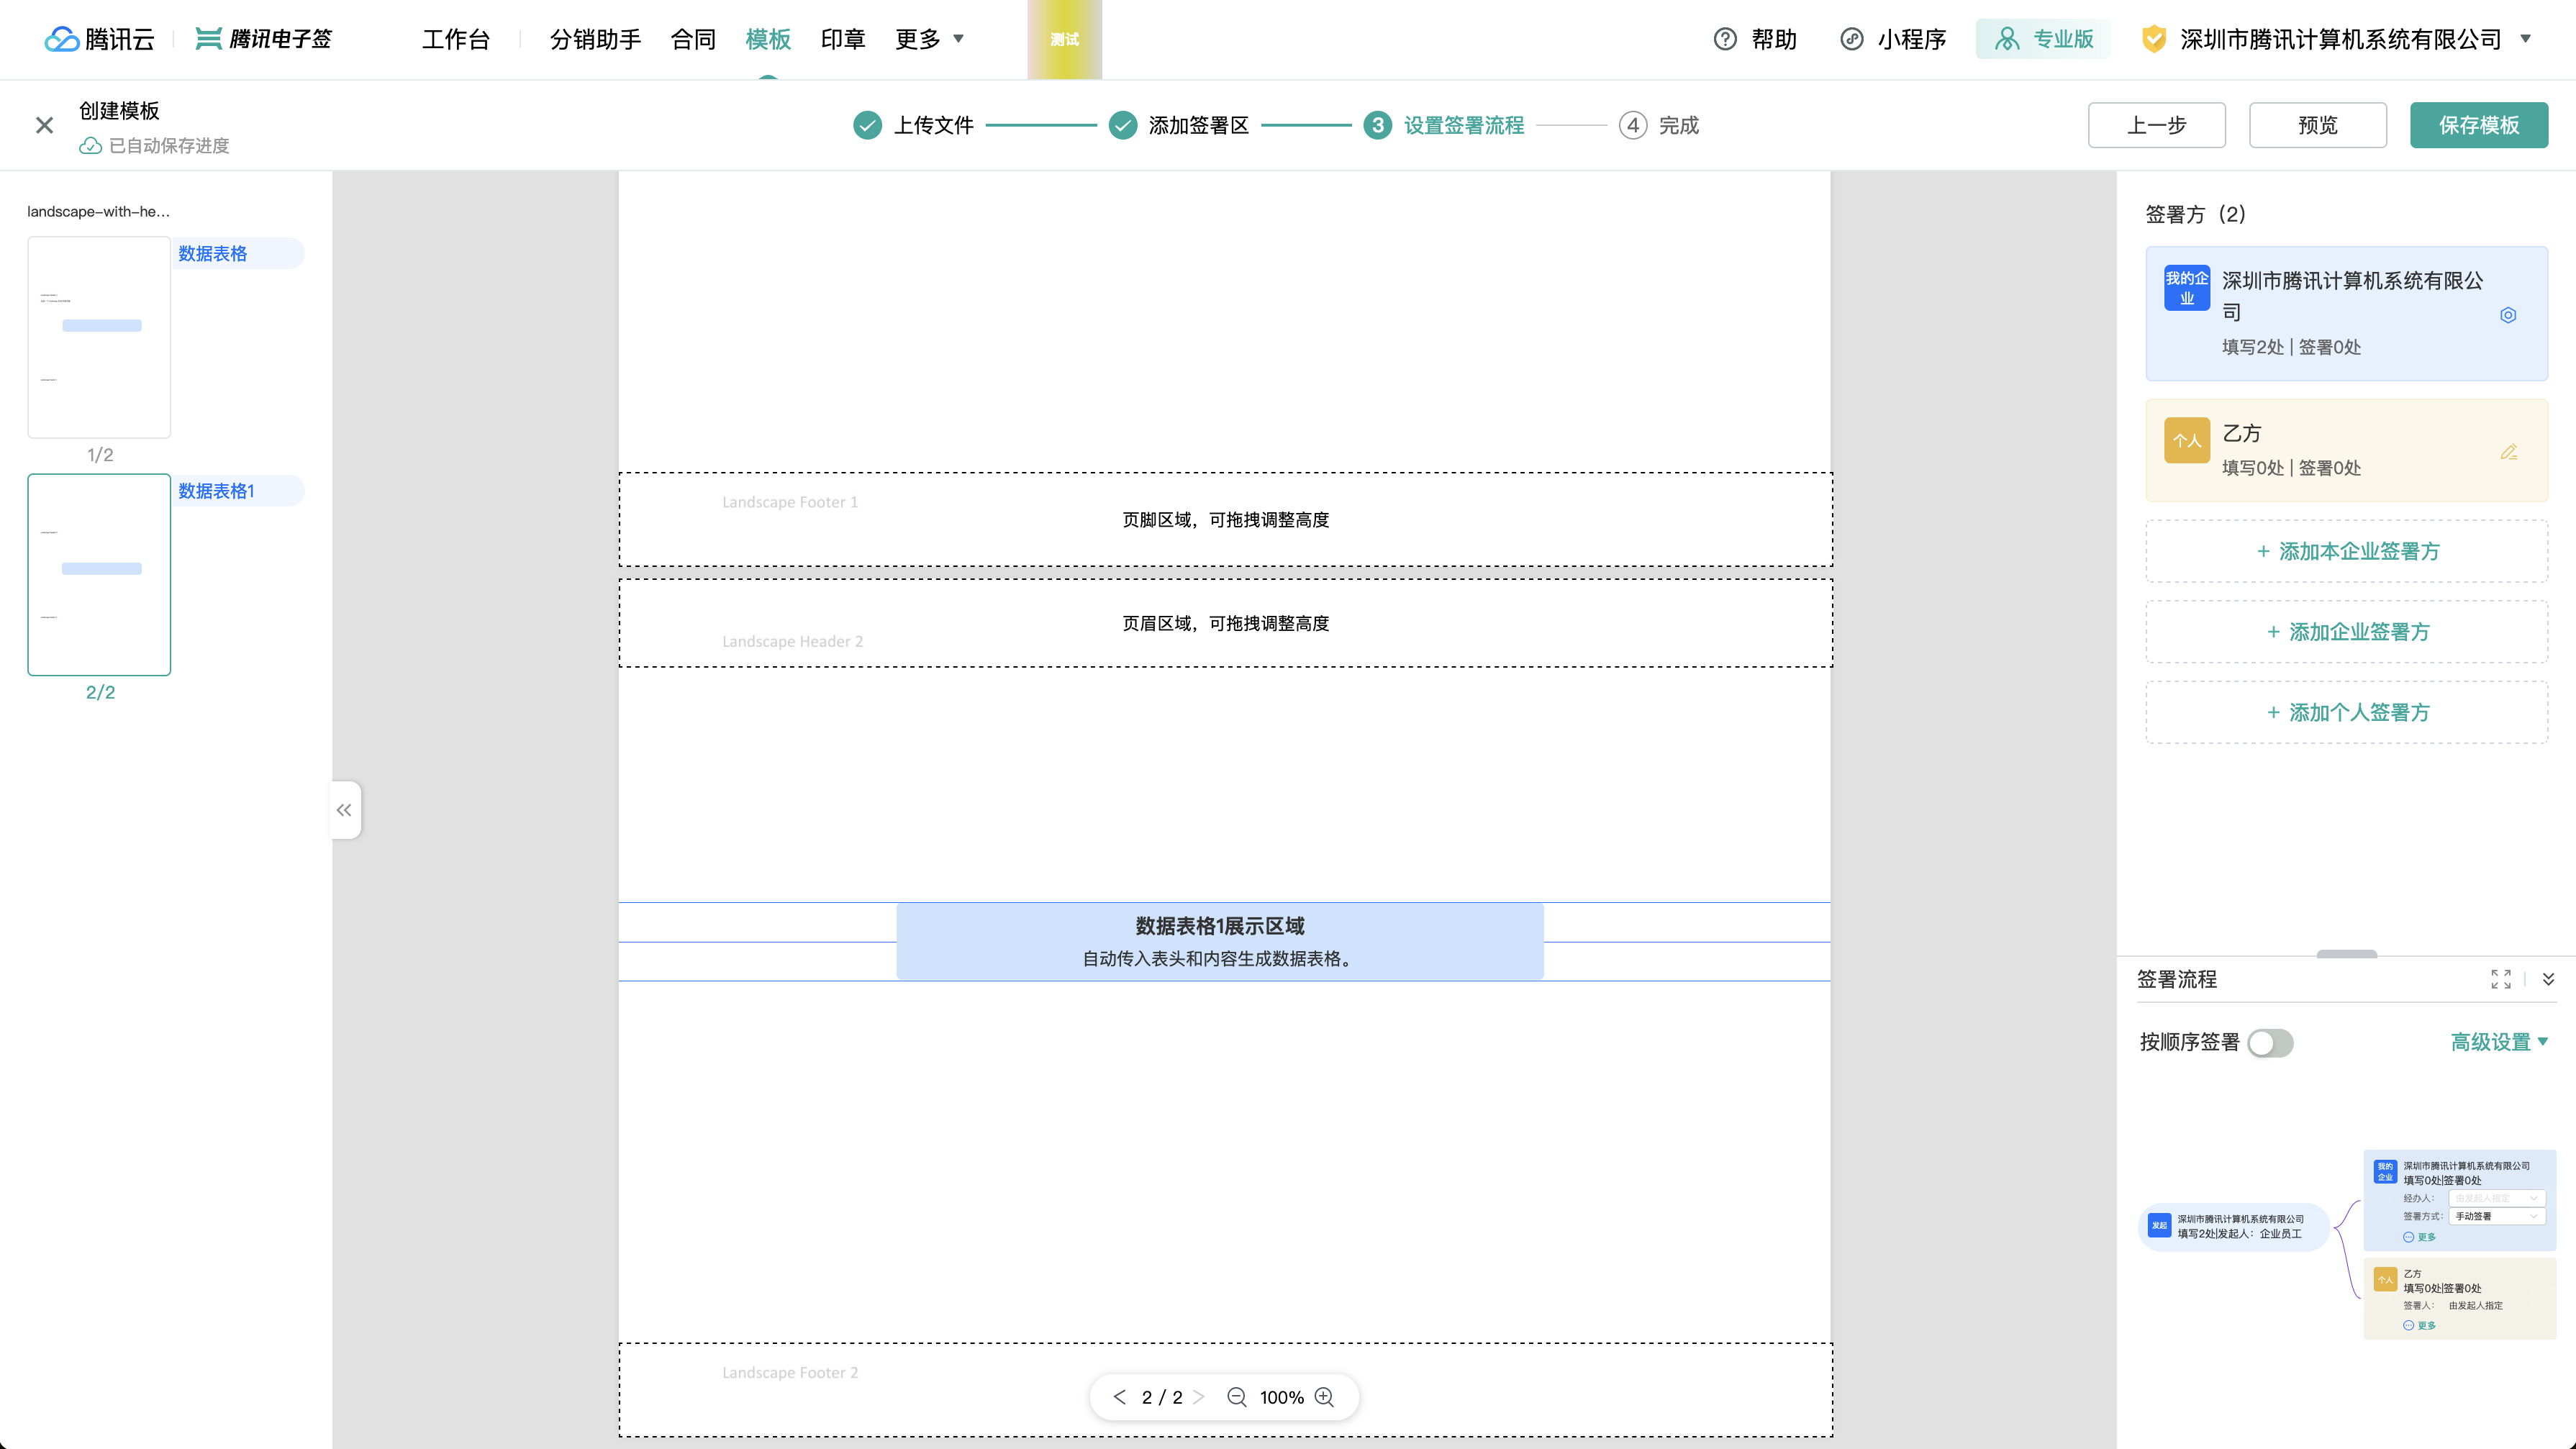
Task: Open the 高级设置 dropdown
Action: 2499,1042
